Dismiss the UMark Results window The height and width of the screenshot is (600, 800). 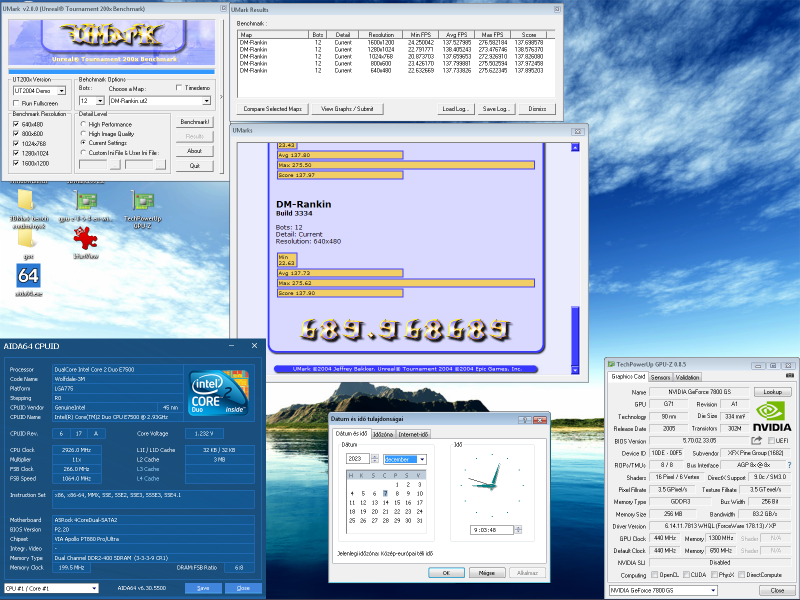tap(537, 109)
